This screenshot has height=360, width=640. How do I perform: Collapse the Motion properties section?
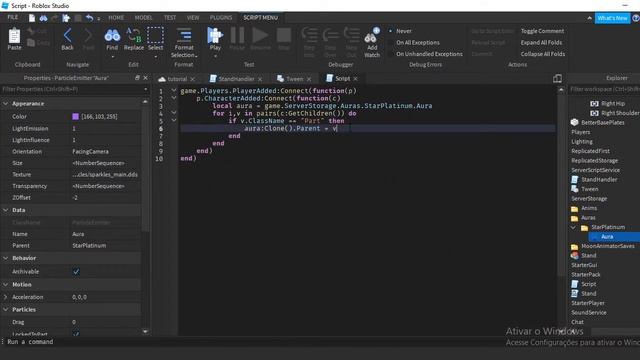coord(6,284)
